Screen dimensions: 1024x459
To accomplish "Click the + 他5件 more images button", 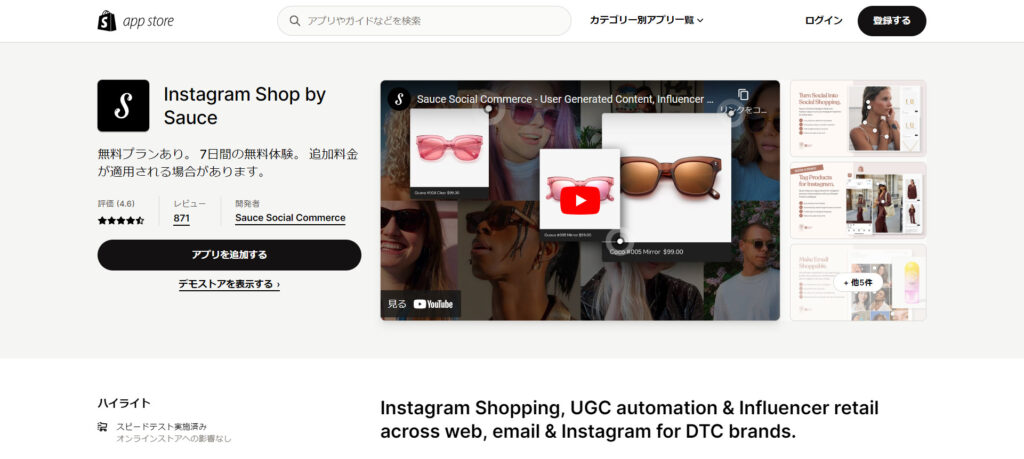I will tap(857, 283).
